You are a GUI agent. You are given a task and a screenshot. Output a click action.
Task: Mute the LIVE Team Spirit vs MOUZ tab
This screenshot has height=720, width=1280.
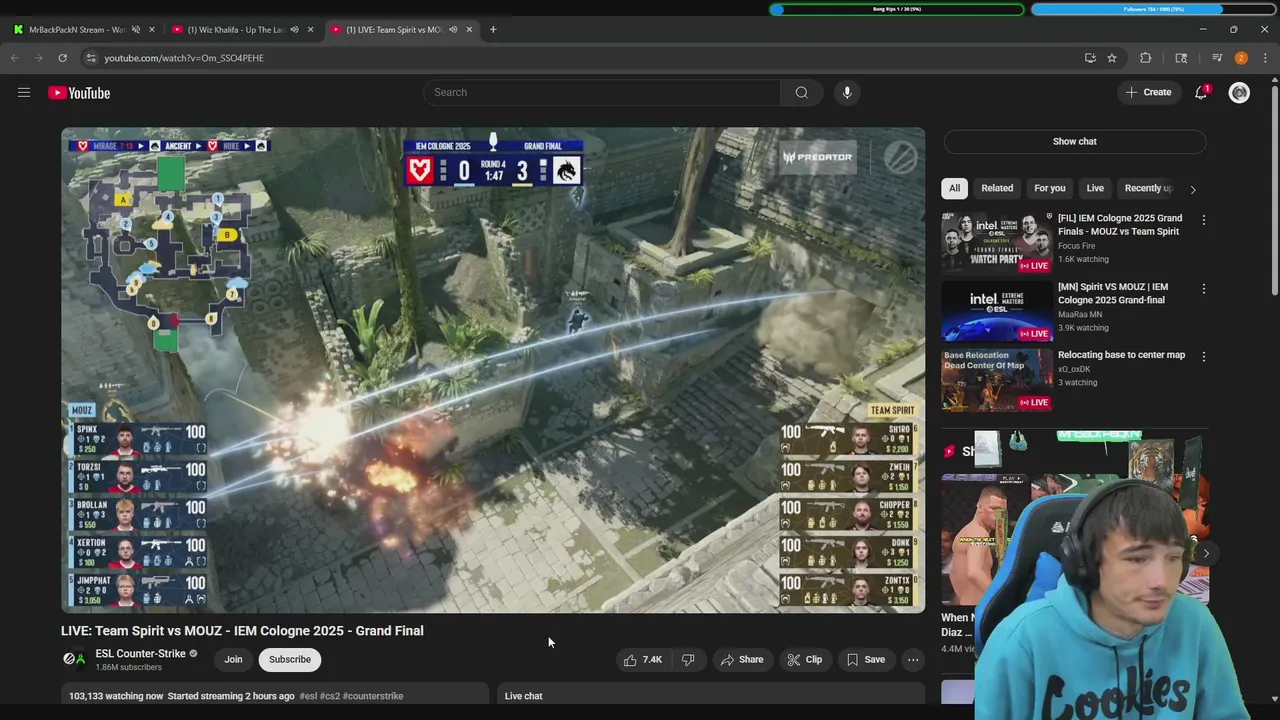click(452, 30)
